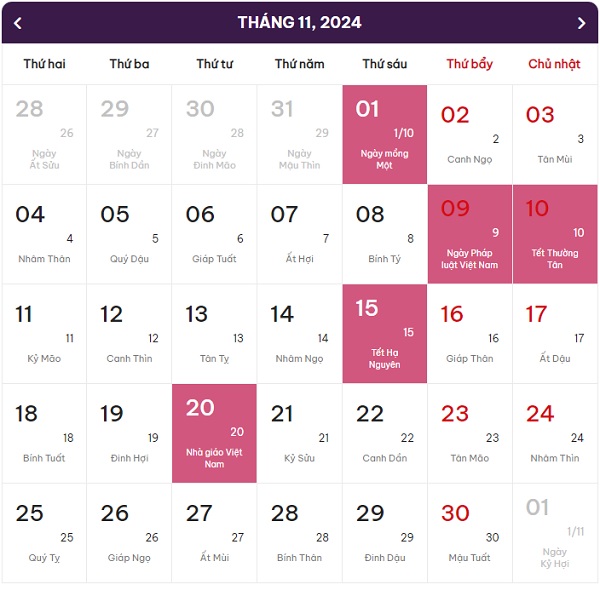Image resolution: width=600 pixels, height=596 pixels.
Task: Select November 9 Ngày Pháp luật Việt Nam
Action: click(x=470, y=234)
